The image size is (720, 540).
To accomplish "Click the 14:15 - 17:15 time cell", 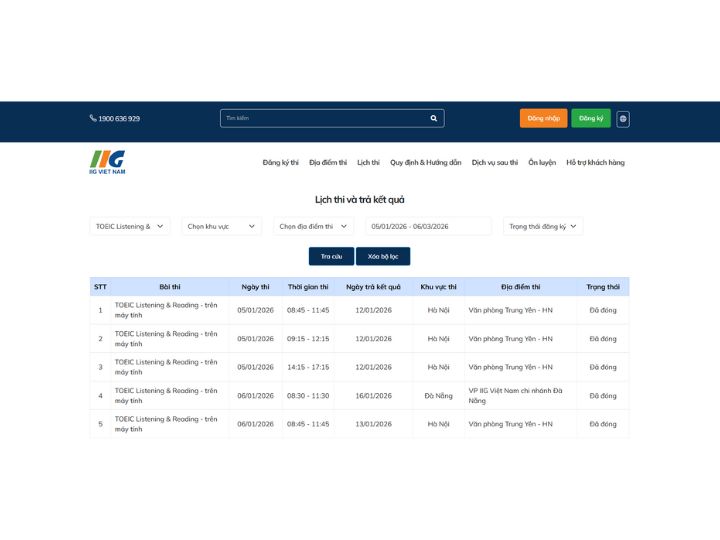I will 308,367.
